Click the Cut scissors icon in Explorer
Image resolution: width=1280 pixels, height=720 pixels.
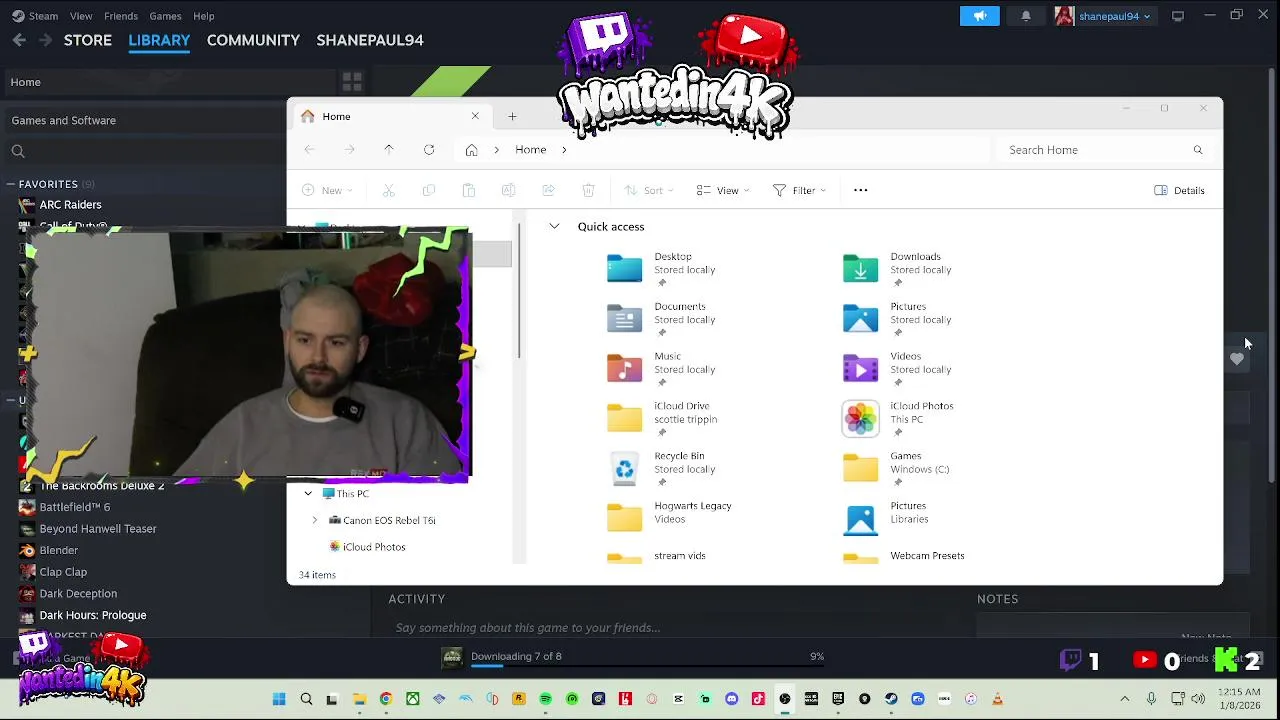389,190
